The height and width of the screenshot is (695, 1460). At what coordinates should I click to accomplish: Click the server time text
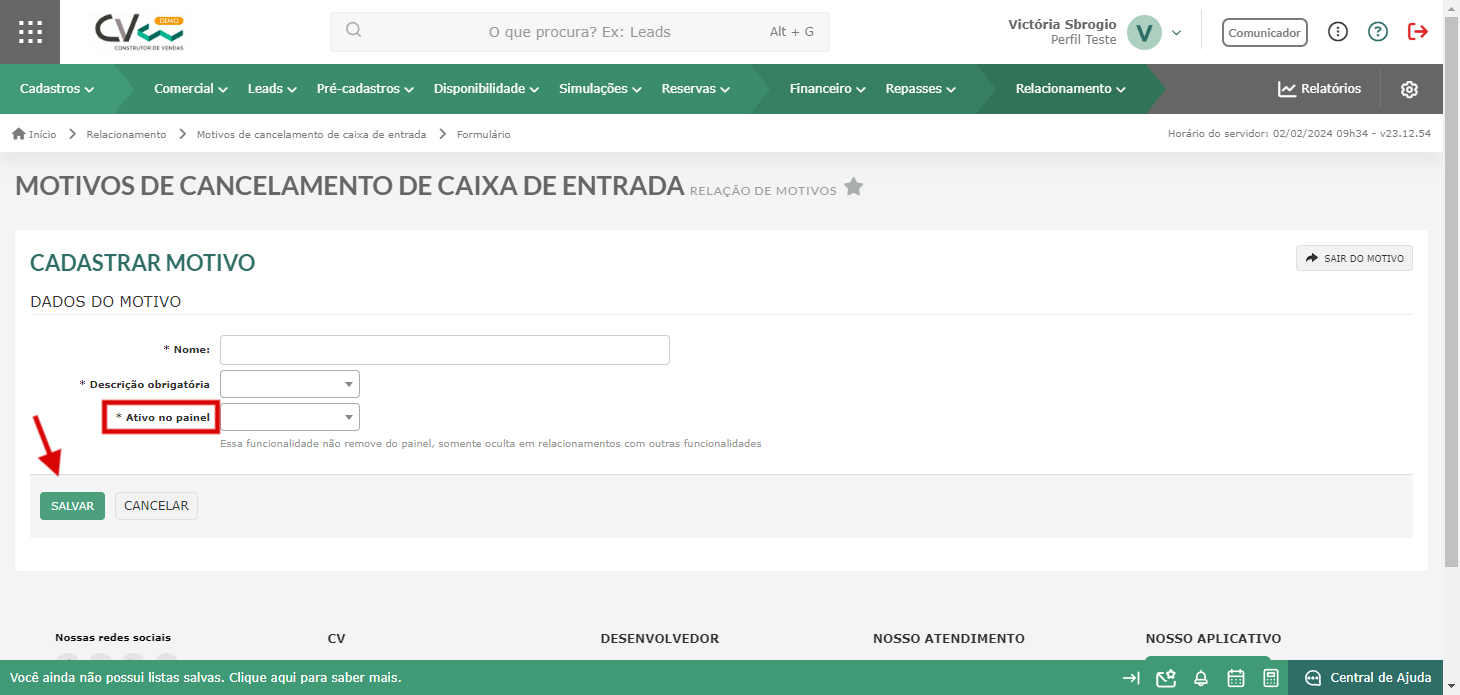1299,134
